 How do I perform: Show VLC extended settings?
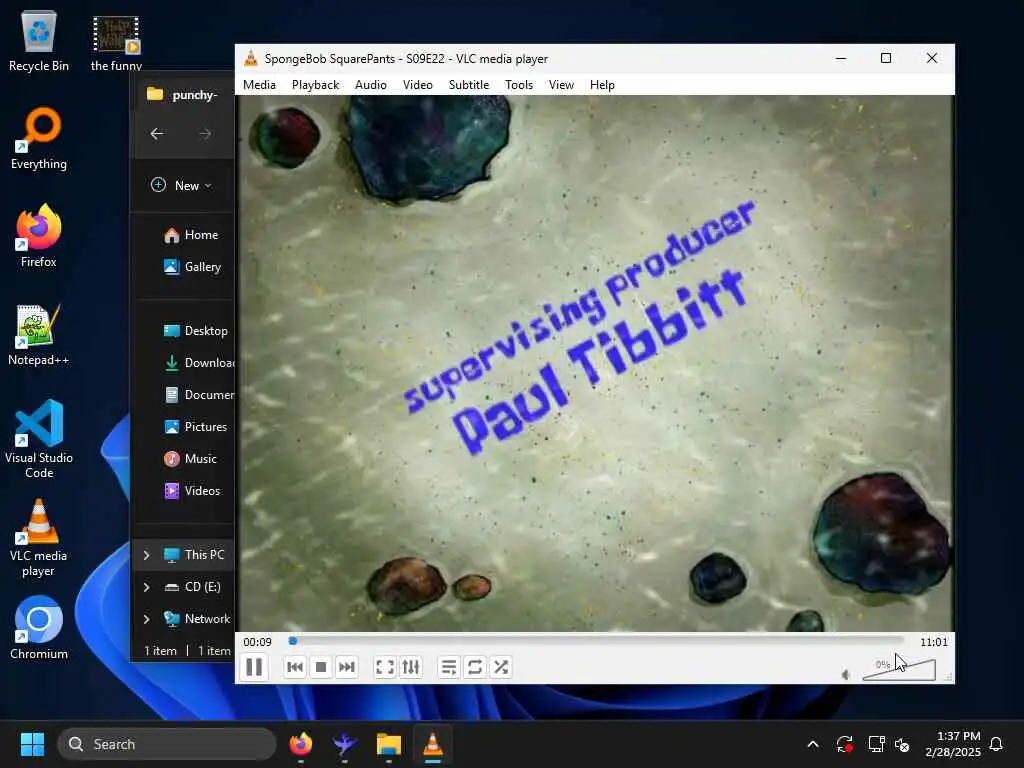(411, 667)
